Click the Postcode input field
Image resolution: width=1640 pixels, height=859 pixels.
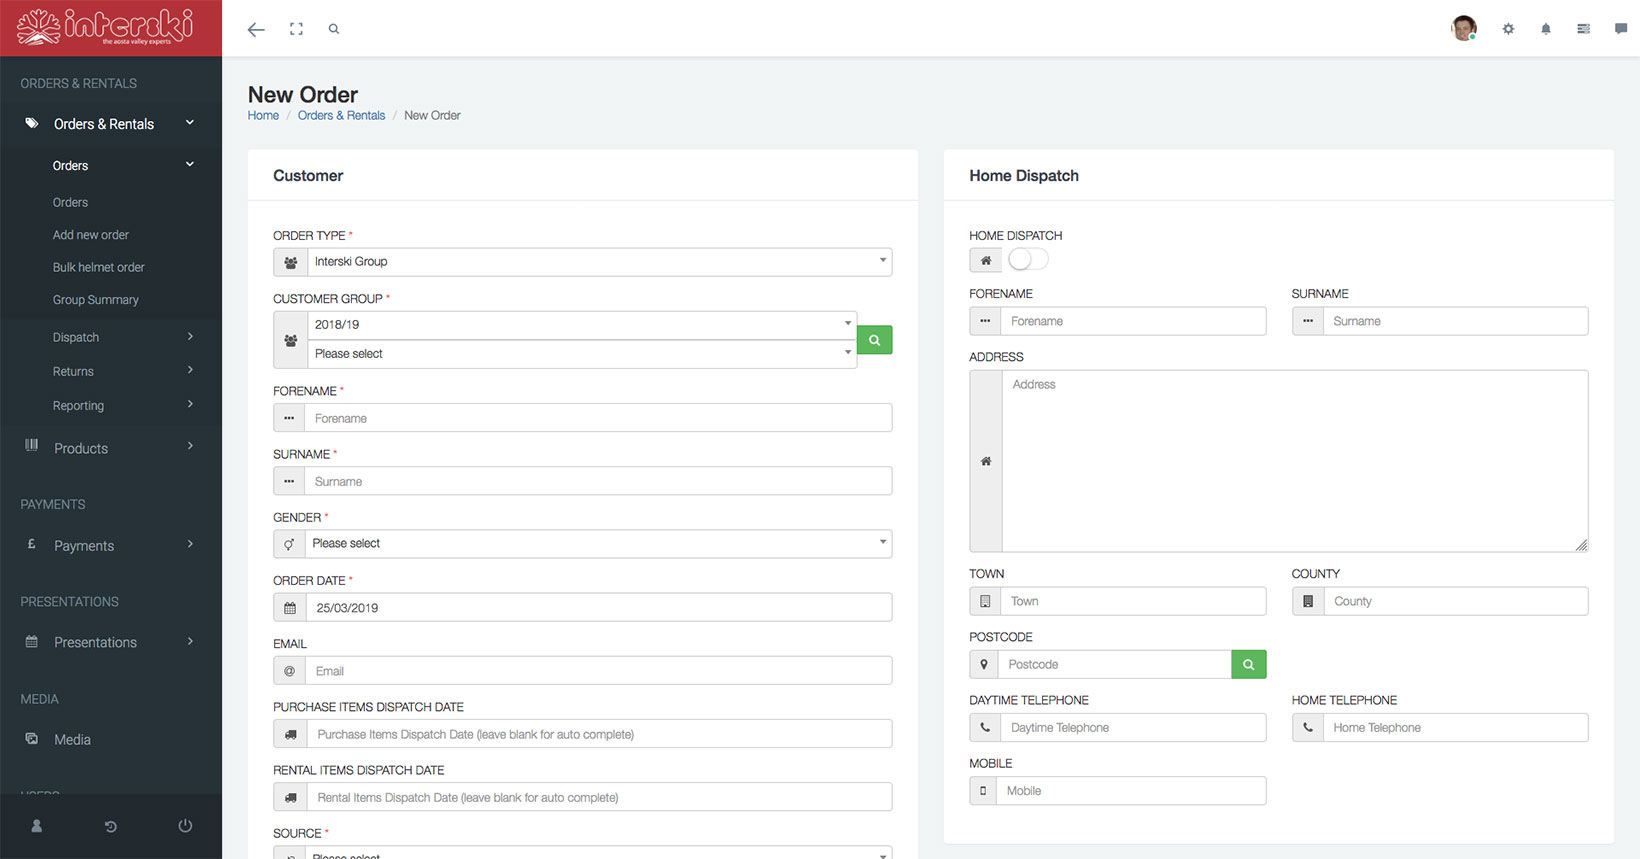point(1115,664)
